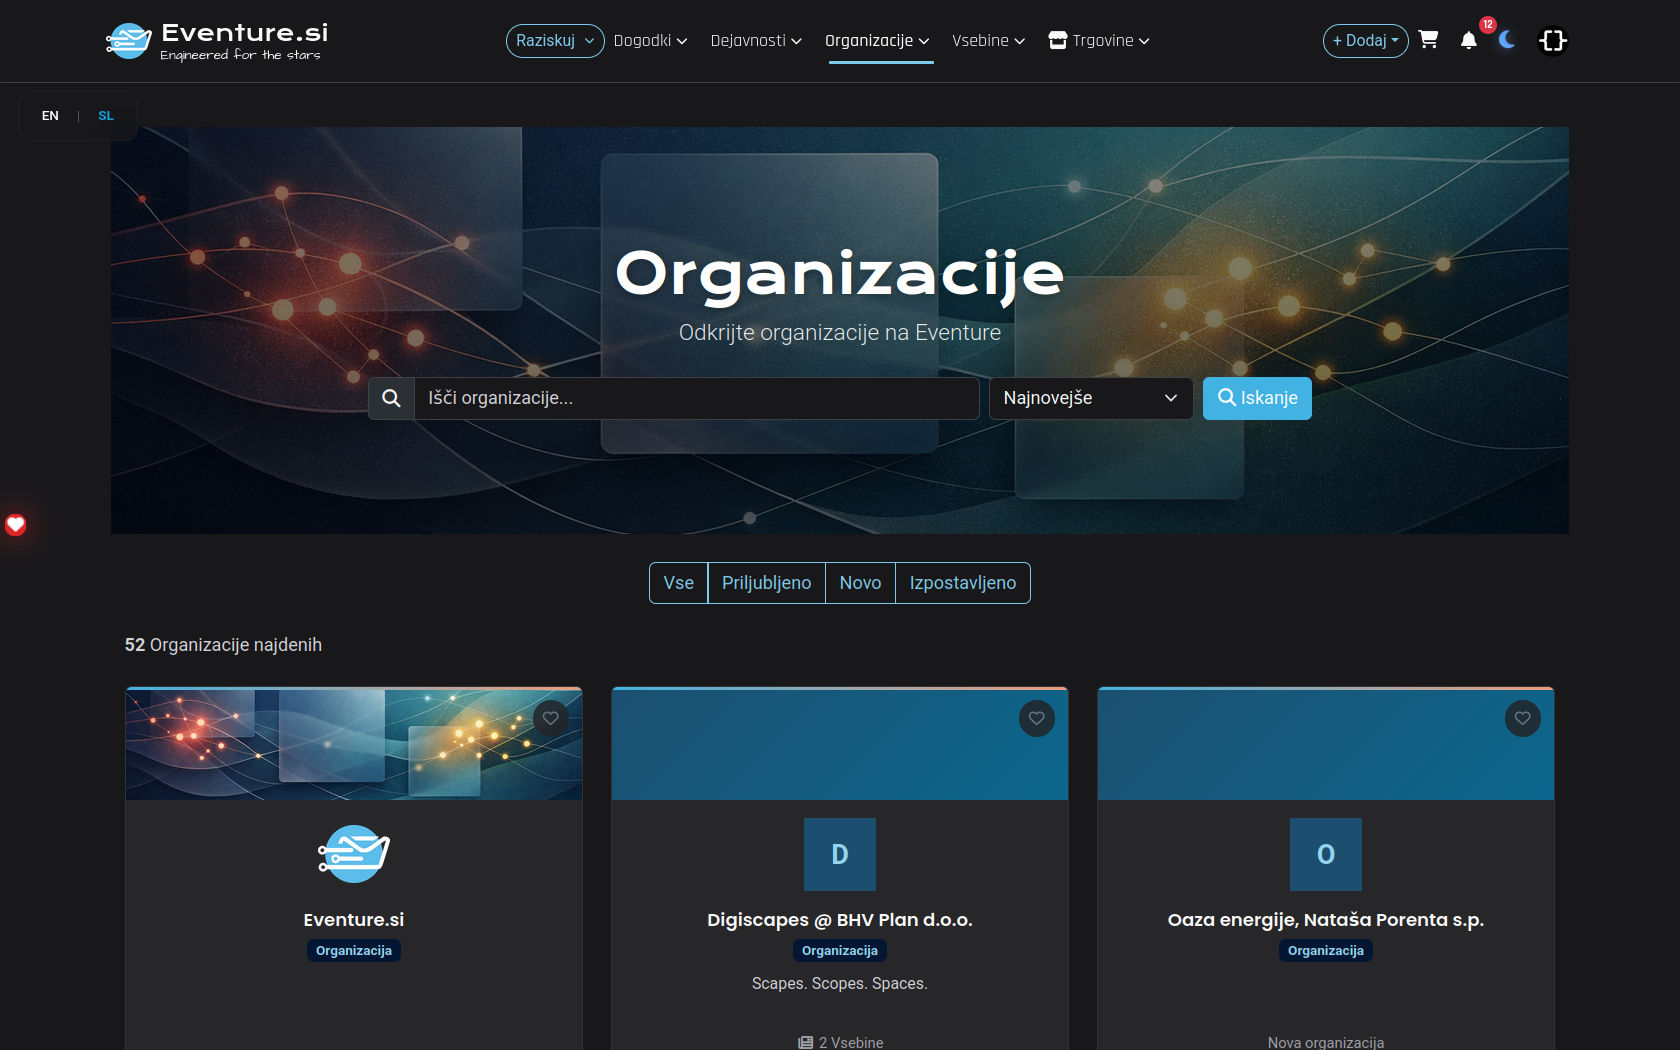Screen dimensions: 1680x1050
Task: Open notifications bell with 12 badge
Action: click(1468, 40)
